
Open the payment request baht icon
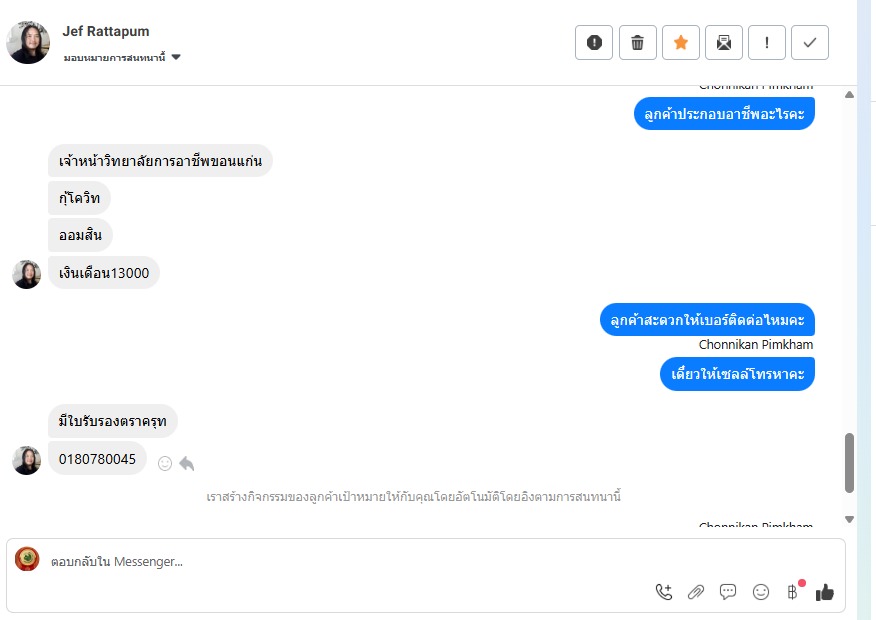point(793,592)
